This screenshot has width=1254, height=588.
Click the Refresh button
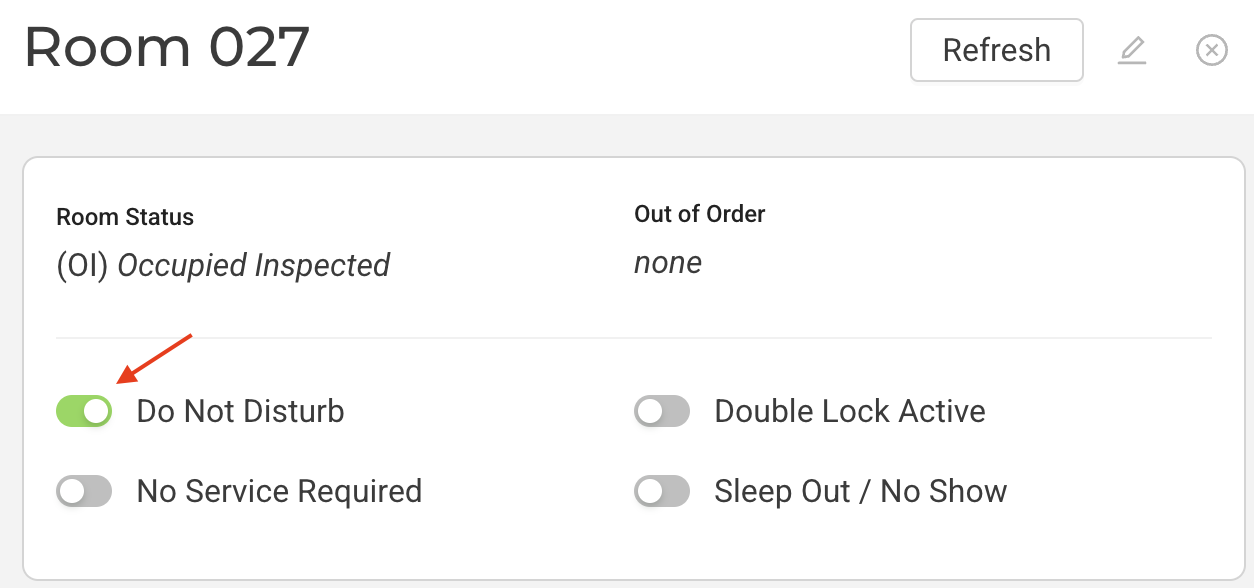point(996,50)
